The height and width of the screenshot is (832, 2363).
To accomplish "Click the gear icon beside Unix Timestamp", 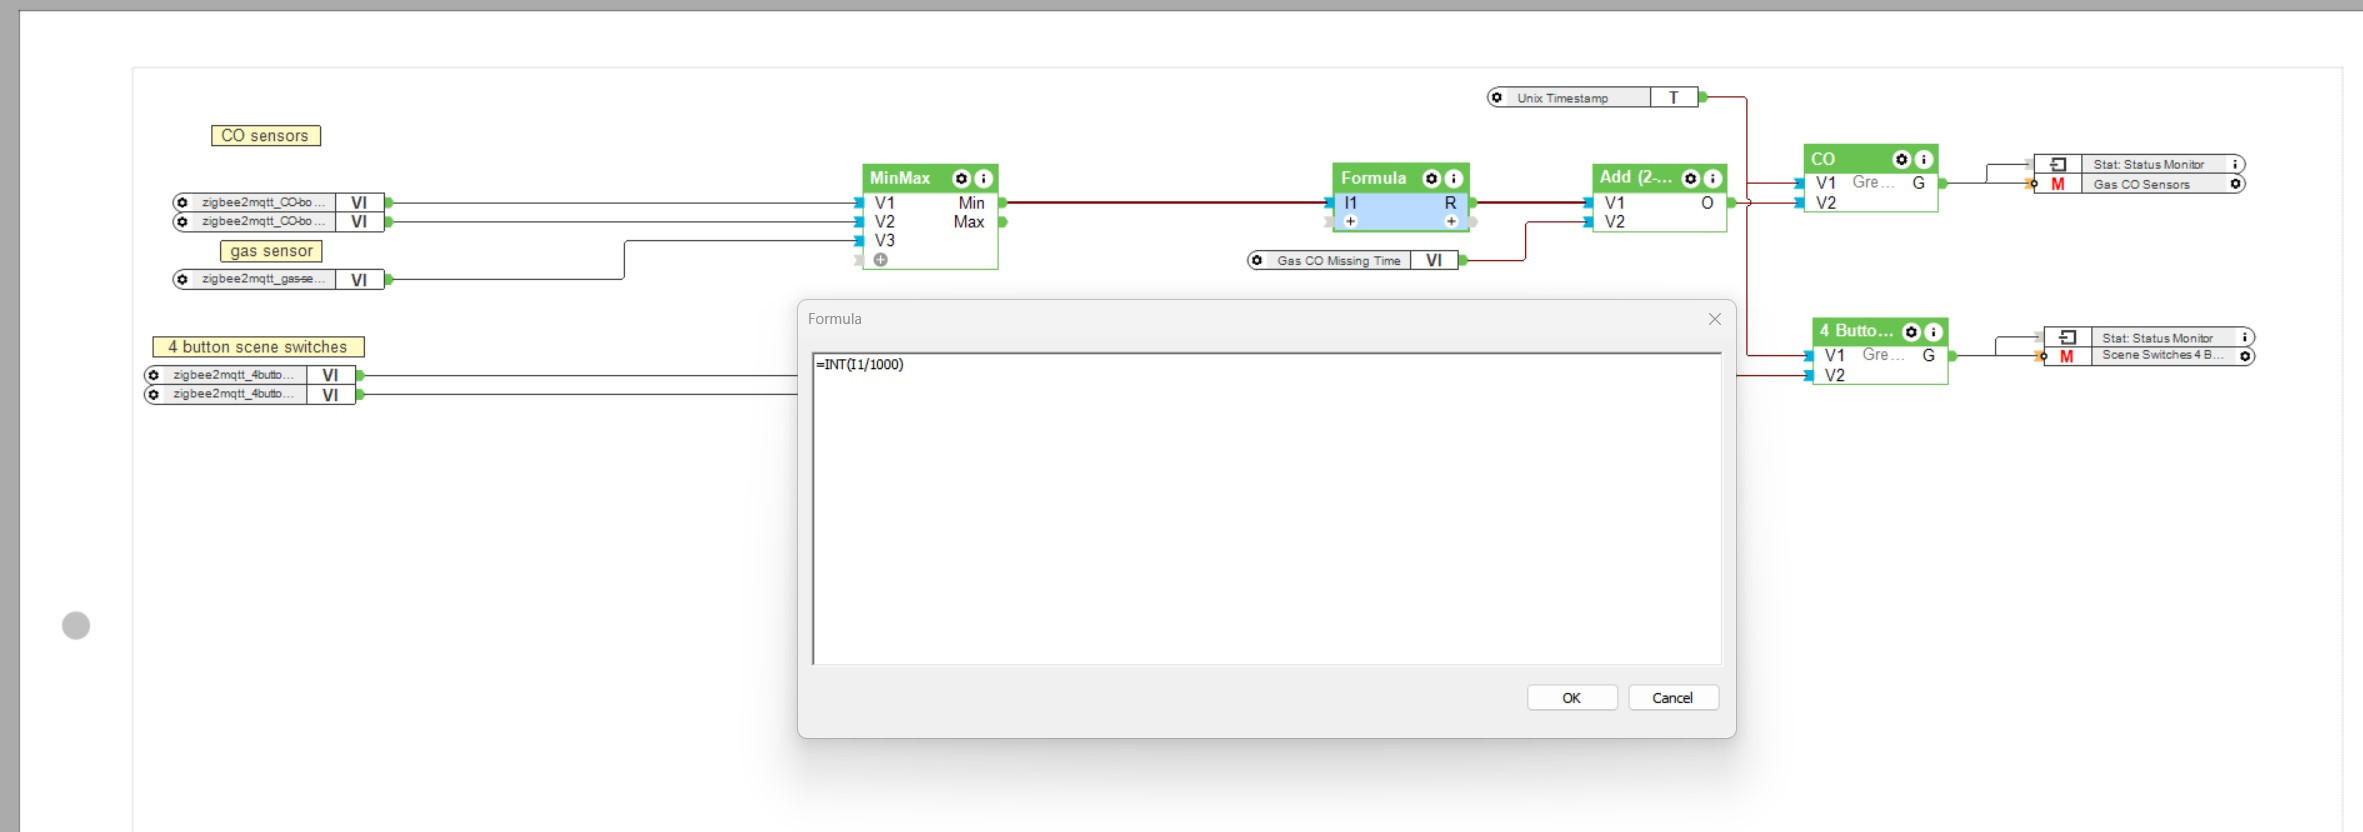I will tap(1497, 97).
